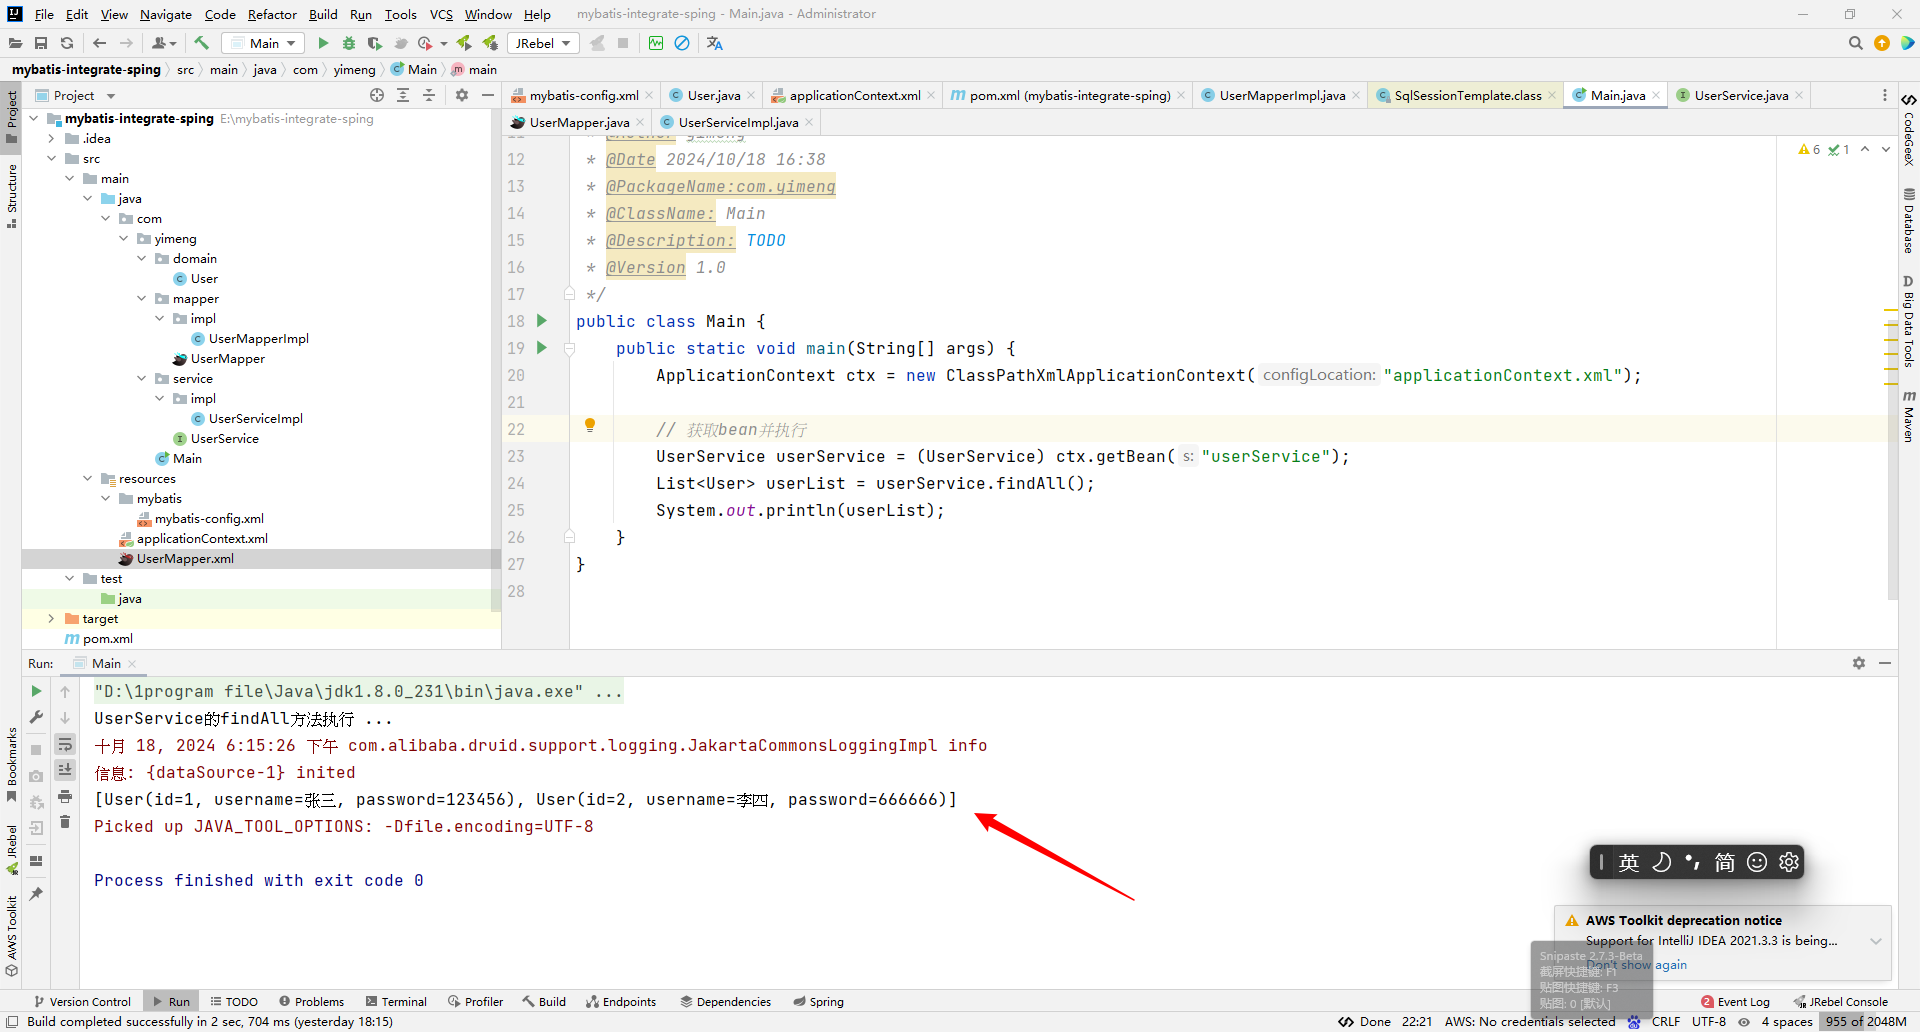Viewport: 1920px width, 1032px height.
Task: Click the CRLF line separator status entry
Action: [1666, 1021]
